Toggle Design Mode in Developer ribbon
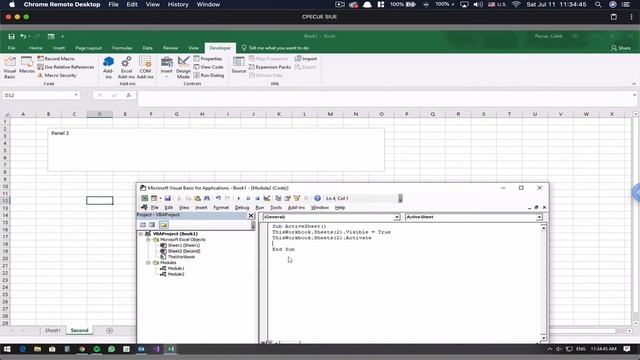Image resolution: width=640 pixels, height=360 pixels. tap(183, 67)
